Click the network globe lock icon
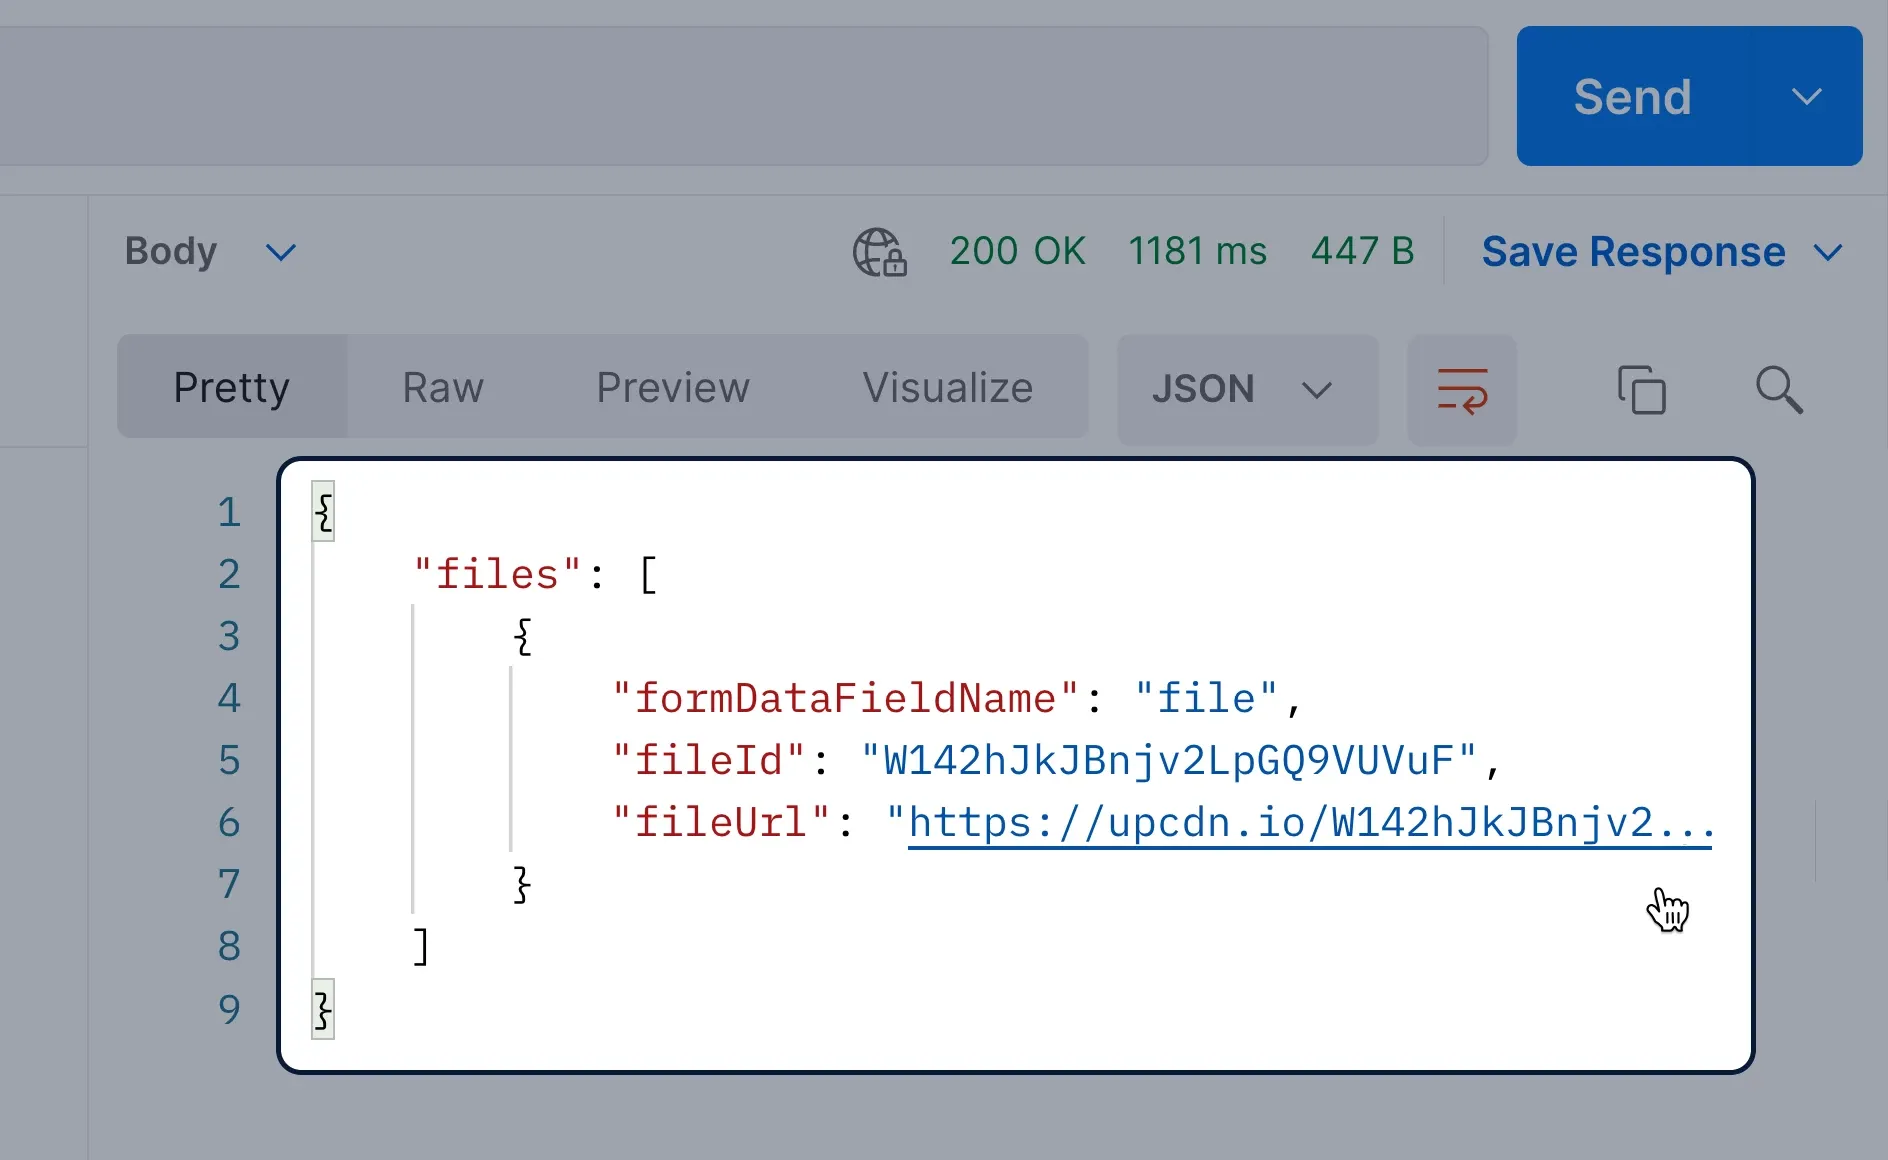The height and width of the screenshot is (1160, 1888). click(x=879, y=252)
